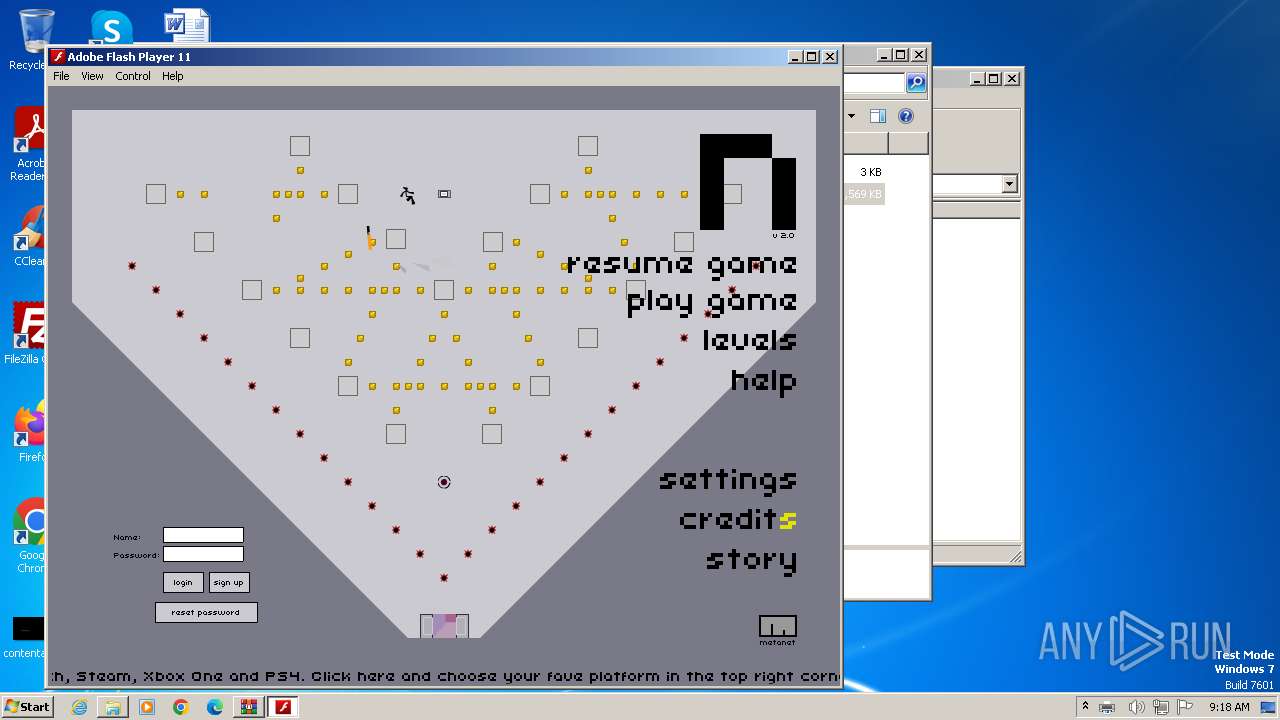The height and width of the screenshot is (720, 1280).
Task: Click the Password input field
Action: 203,554
